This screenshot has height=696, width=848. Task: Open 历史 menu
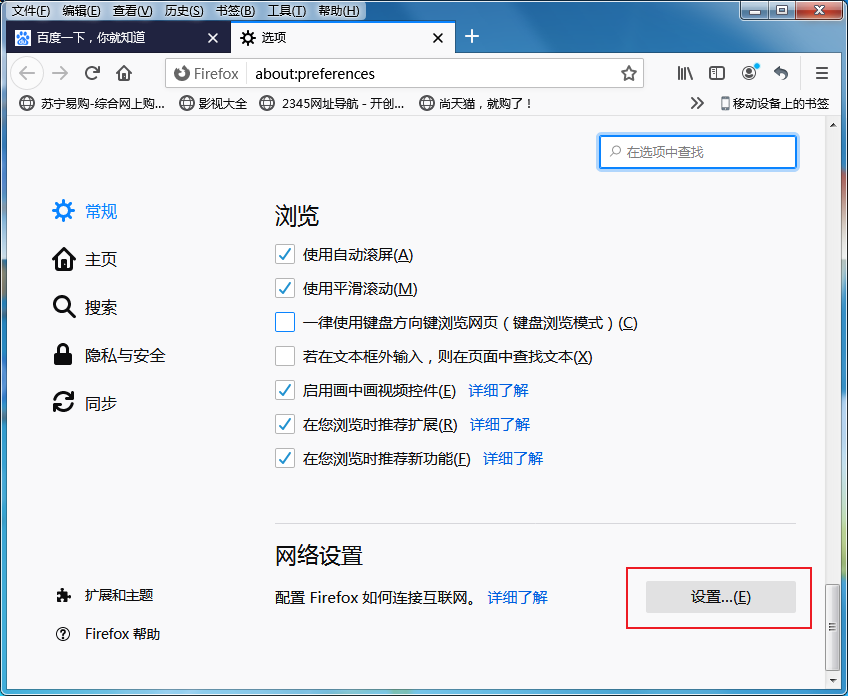click(x=184, y=10)
